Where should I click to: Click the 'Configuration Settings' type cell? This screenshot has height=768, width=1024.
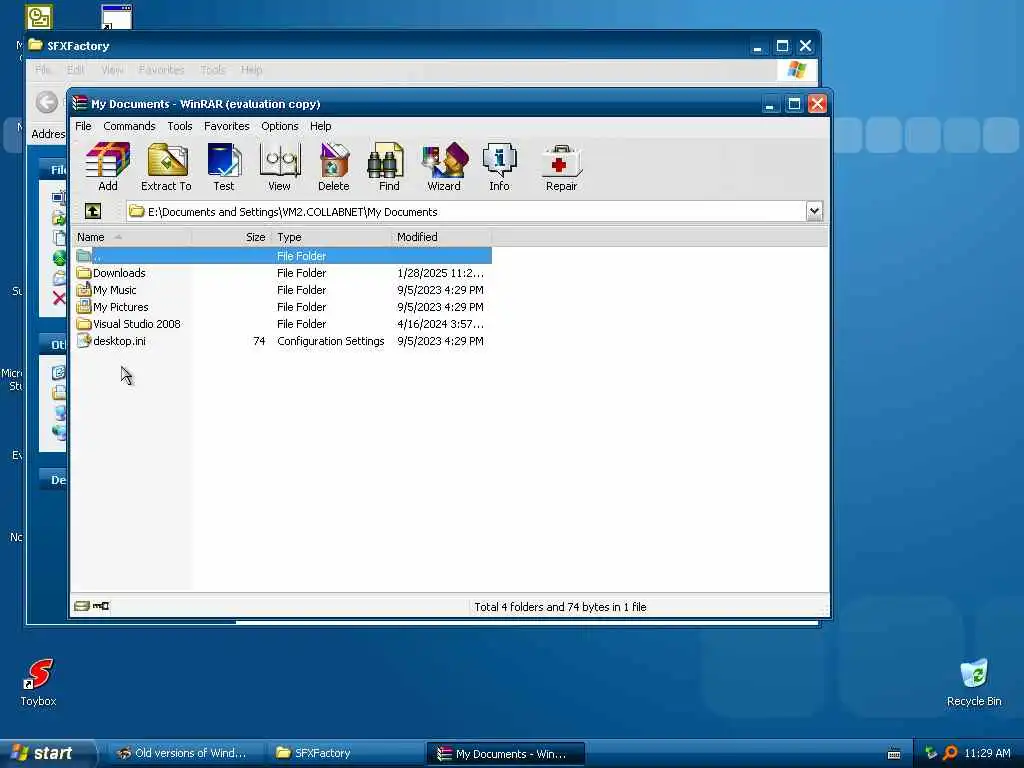pos(330,341)
